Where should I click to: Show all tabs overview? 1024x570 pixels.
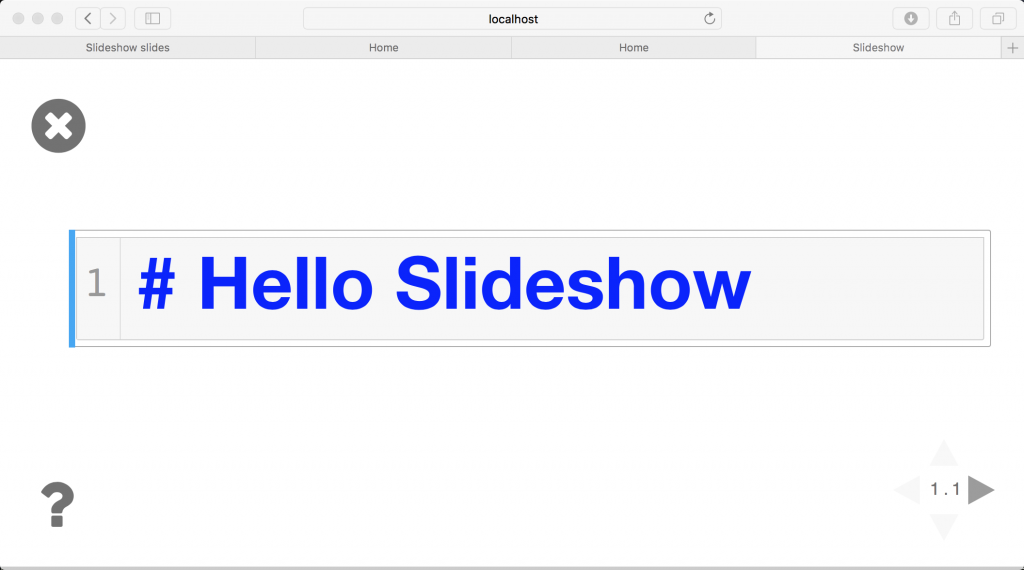pos(998,18)
